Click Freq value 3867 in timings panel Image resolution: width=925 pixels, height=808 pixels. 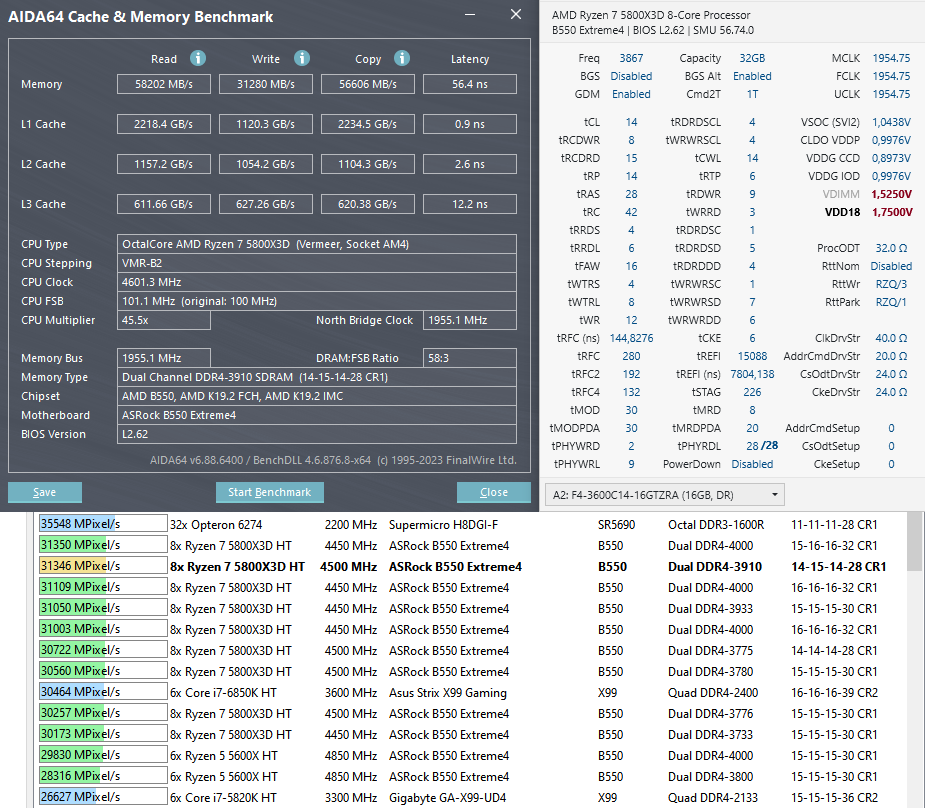[631, 58]
